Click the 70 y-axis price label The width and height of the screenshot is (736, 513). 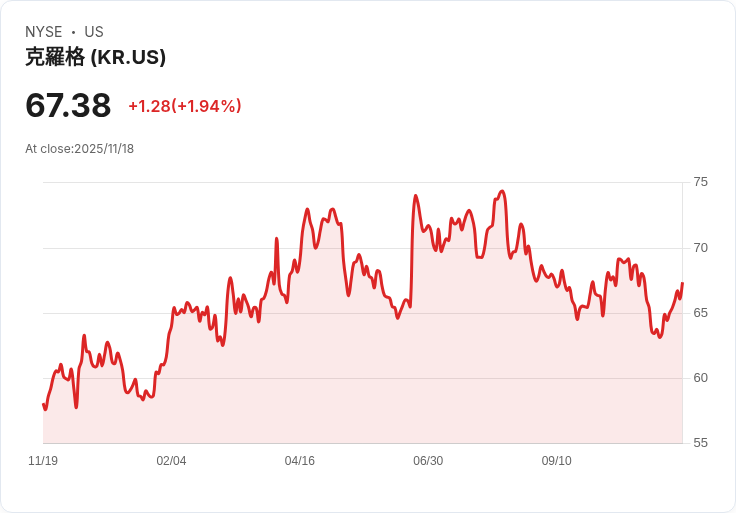coord(700,248)
